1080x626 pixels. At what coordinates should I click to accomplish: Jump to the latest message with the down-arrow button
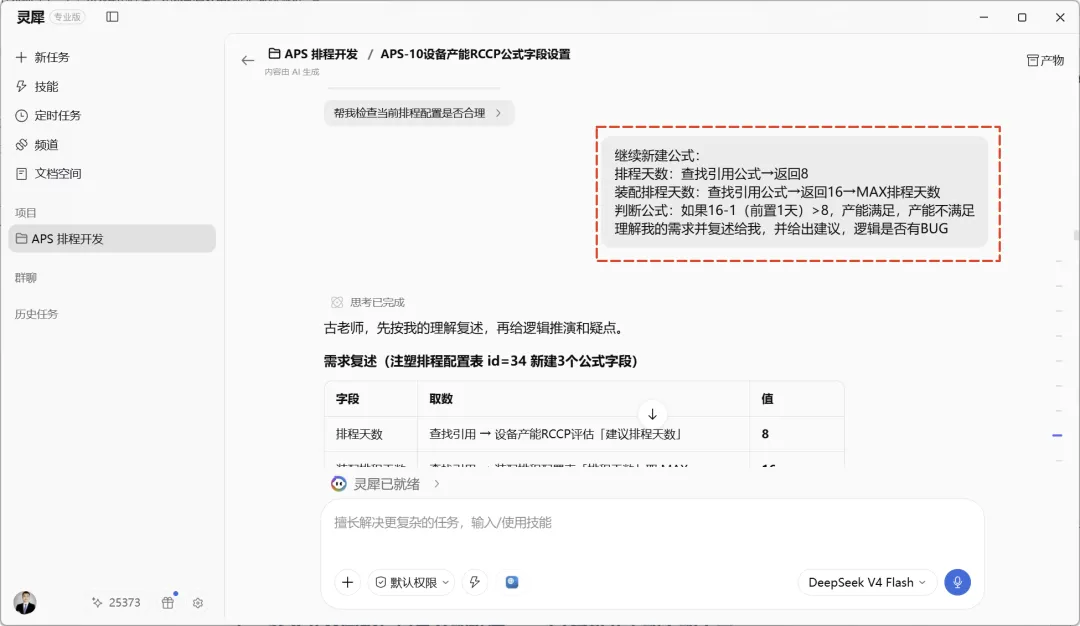652,415
